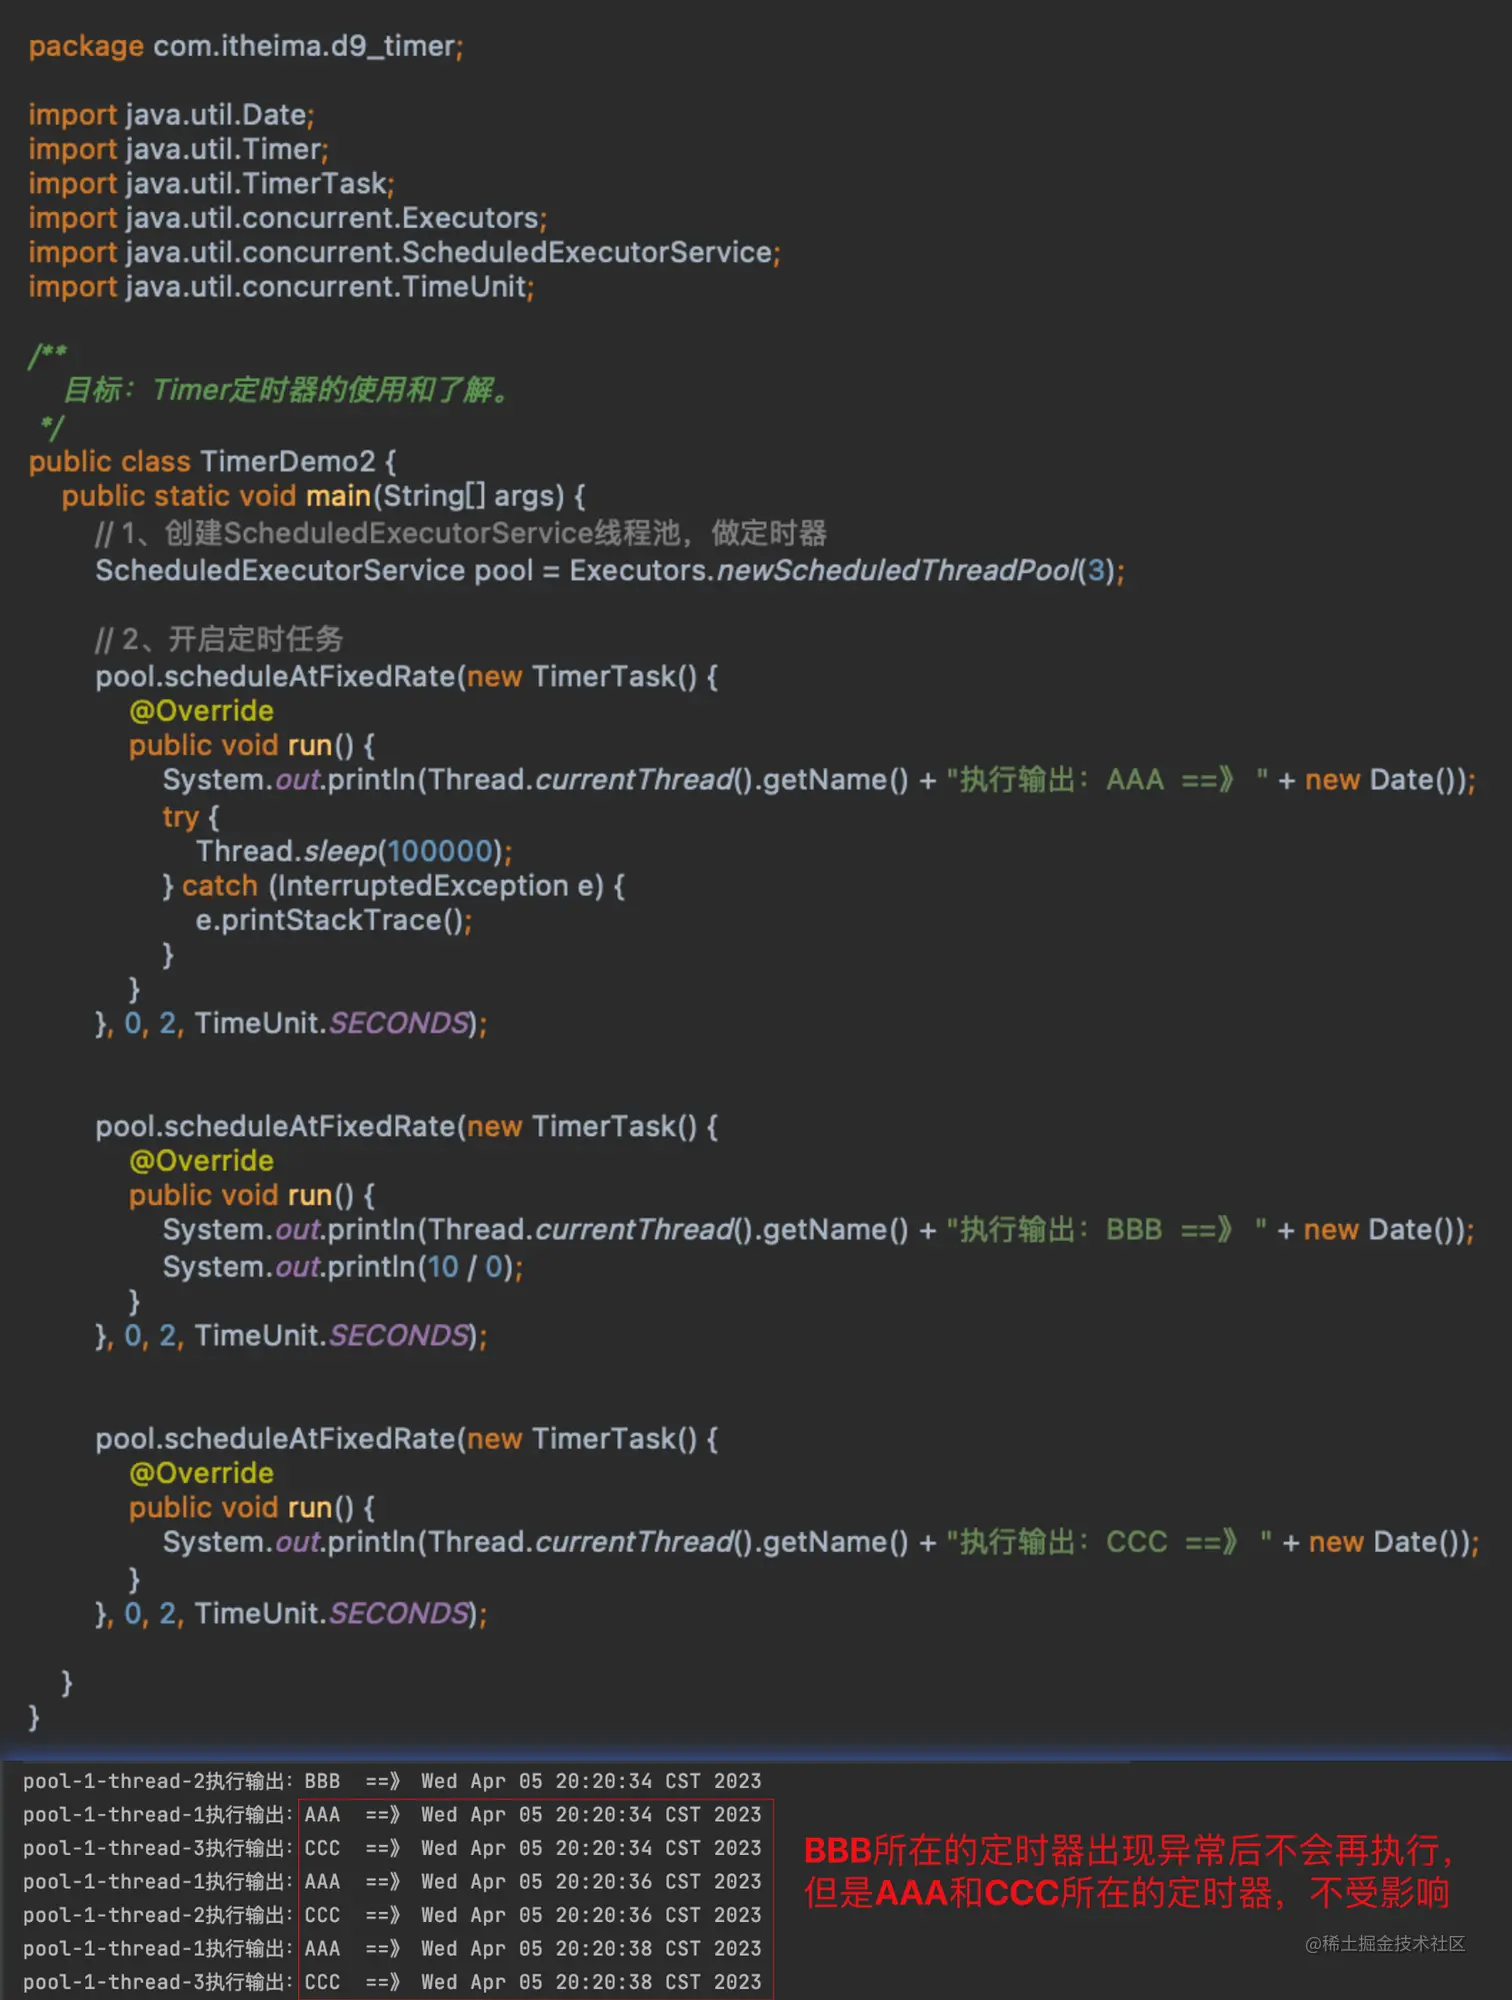Click e.printStackTrace() statement

coord(334,920)
